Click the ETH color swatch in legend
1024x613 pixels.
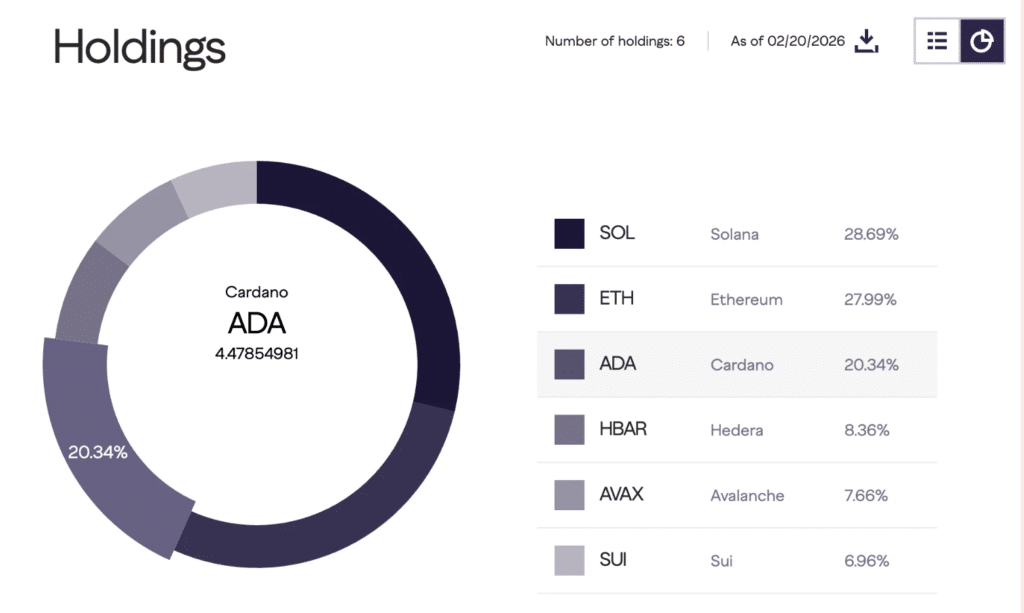click(x=568, y=298)
